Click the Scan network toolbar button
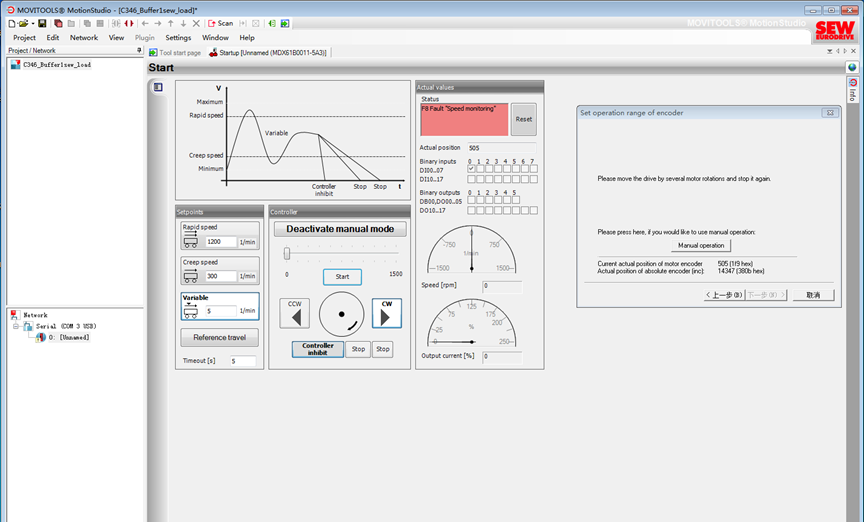The height and width of the screenshot is (522, 864). 221,23
